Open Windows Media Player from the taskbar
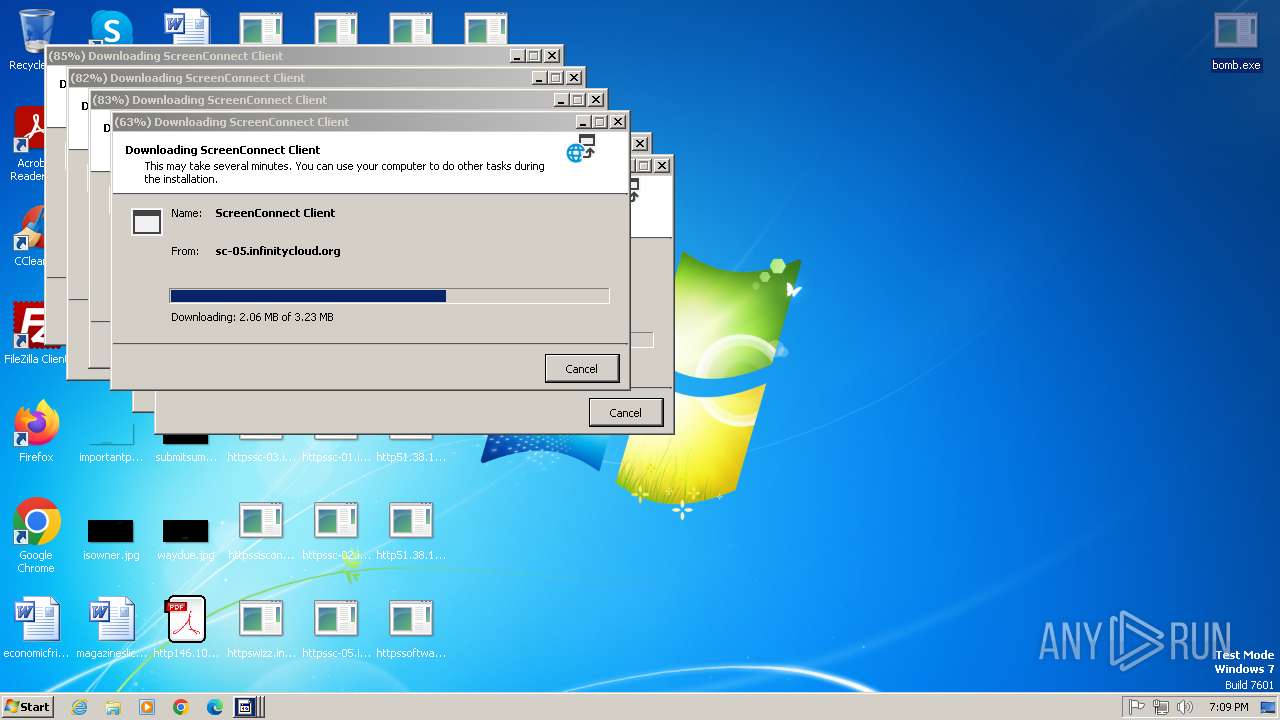This screenshot has width=1280, height=720. [x=147, y=707]
